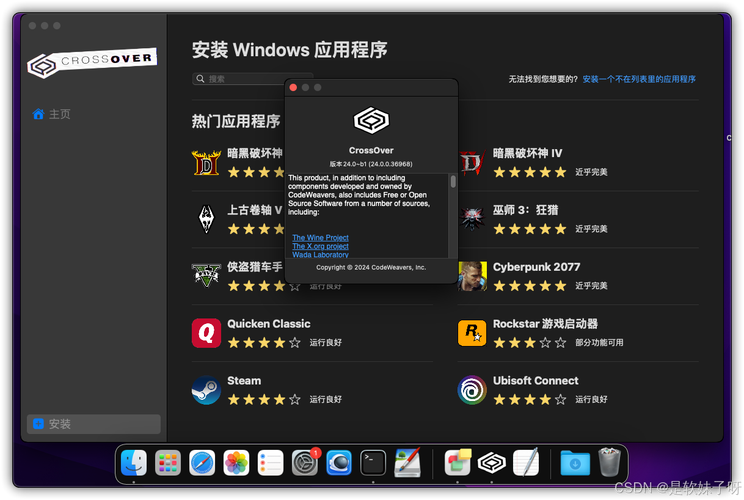Viewport: 744px width, 500px height.
Task: Click the home icon beside 主页
Action: tap(38, 114)
